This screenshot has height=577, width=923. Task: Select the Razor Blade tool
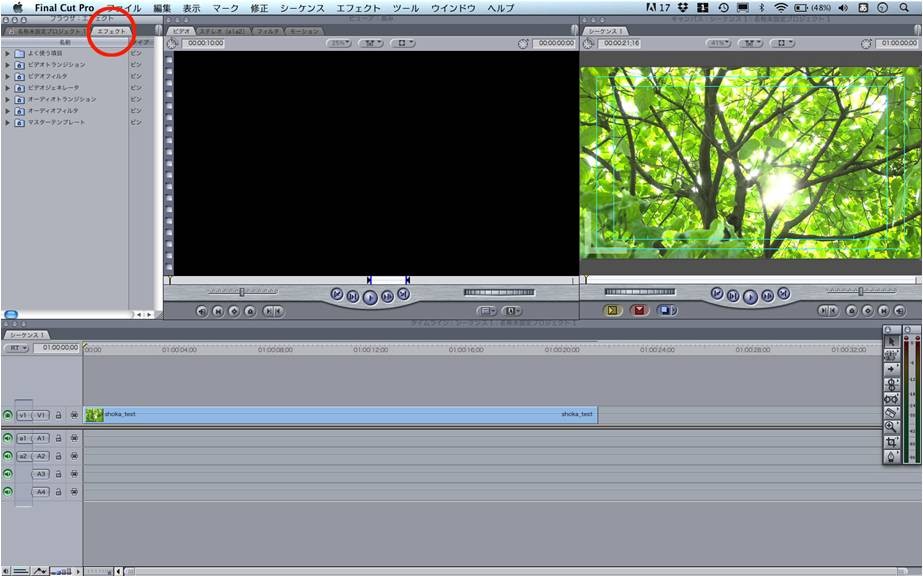[x=891, y=413]
